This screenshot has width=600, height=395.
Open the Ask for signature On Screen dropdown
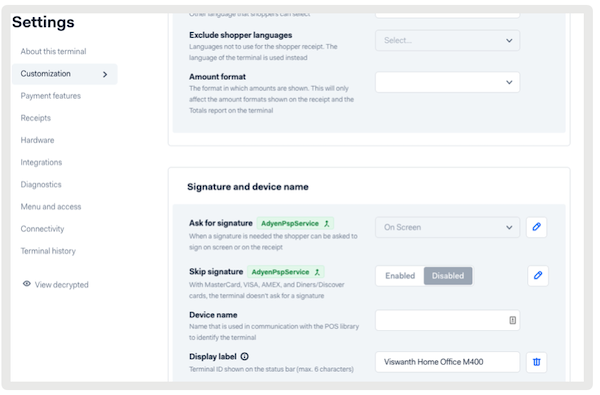click(447, 227)
